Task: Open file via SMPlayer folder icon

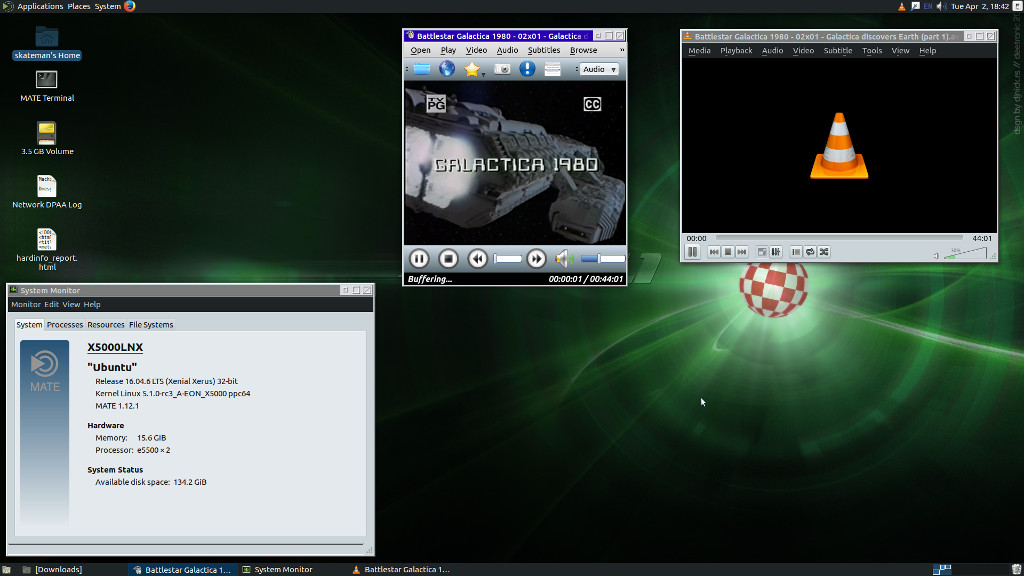Action: (422, 69)
